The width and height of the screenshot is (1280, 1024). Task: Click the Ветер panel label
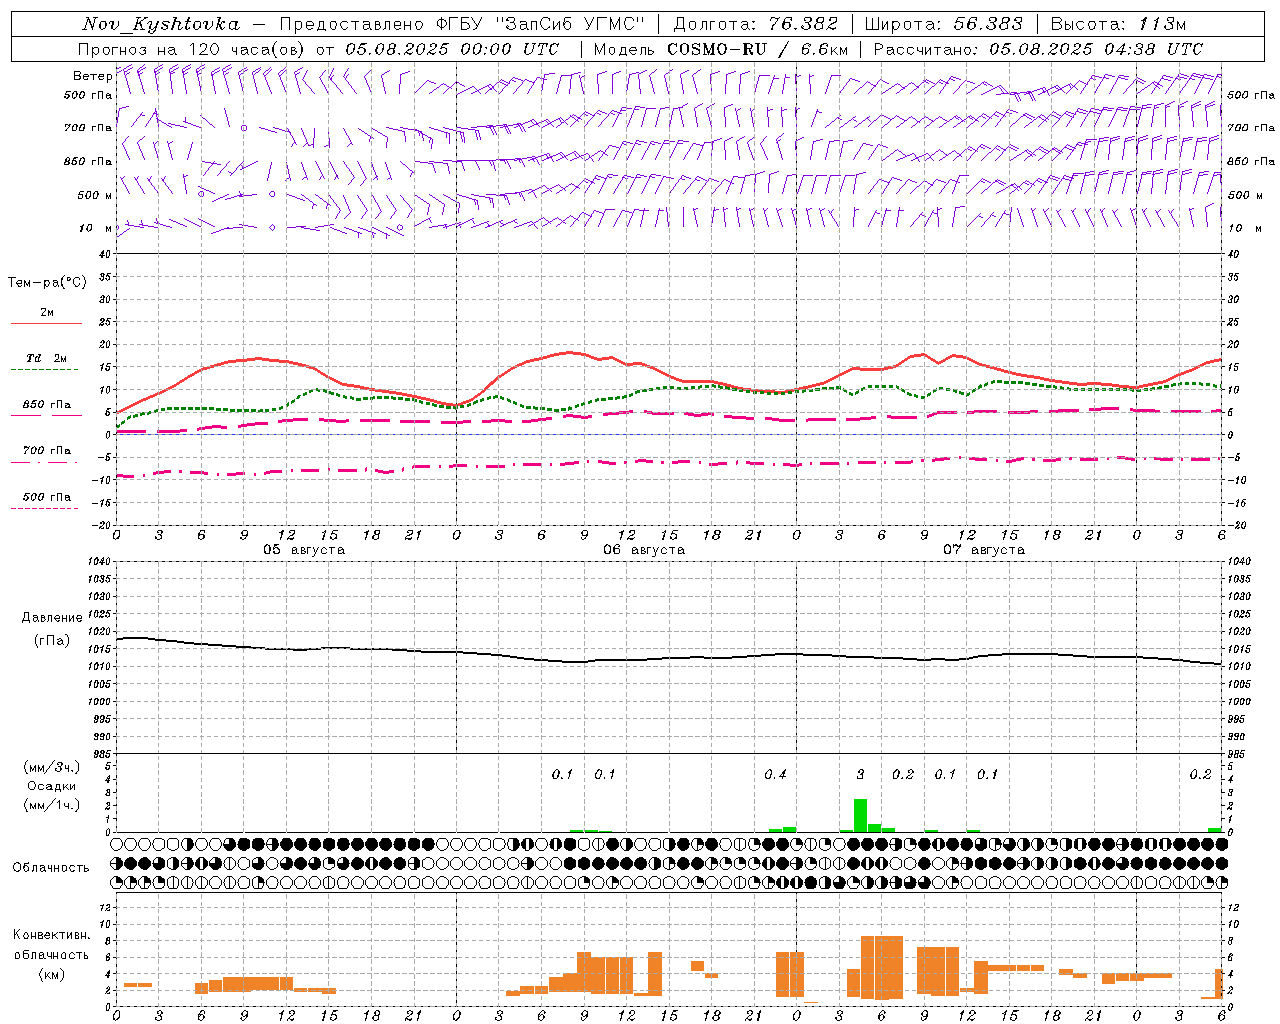coord(92,76)
